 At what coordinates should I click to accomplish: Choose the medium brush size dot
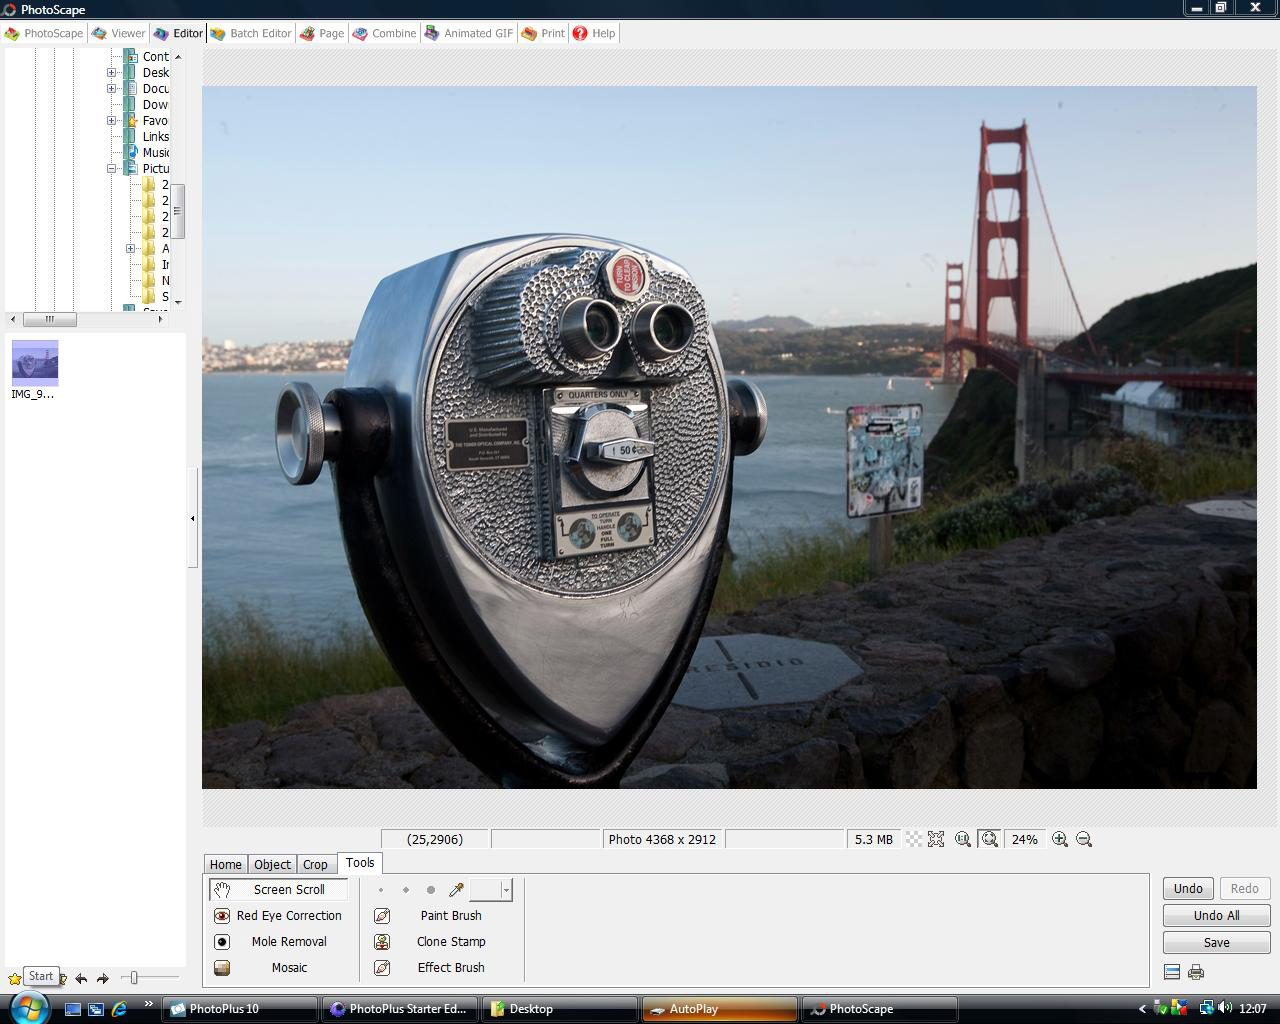406,889
